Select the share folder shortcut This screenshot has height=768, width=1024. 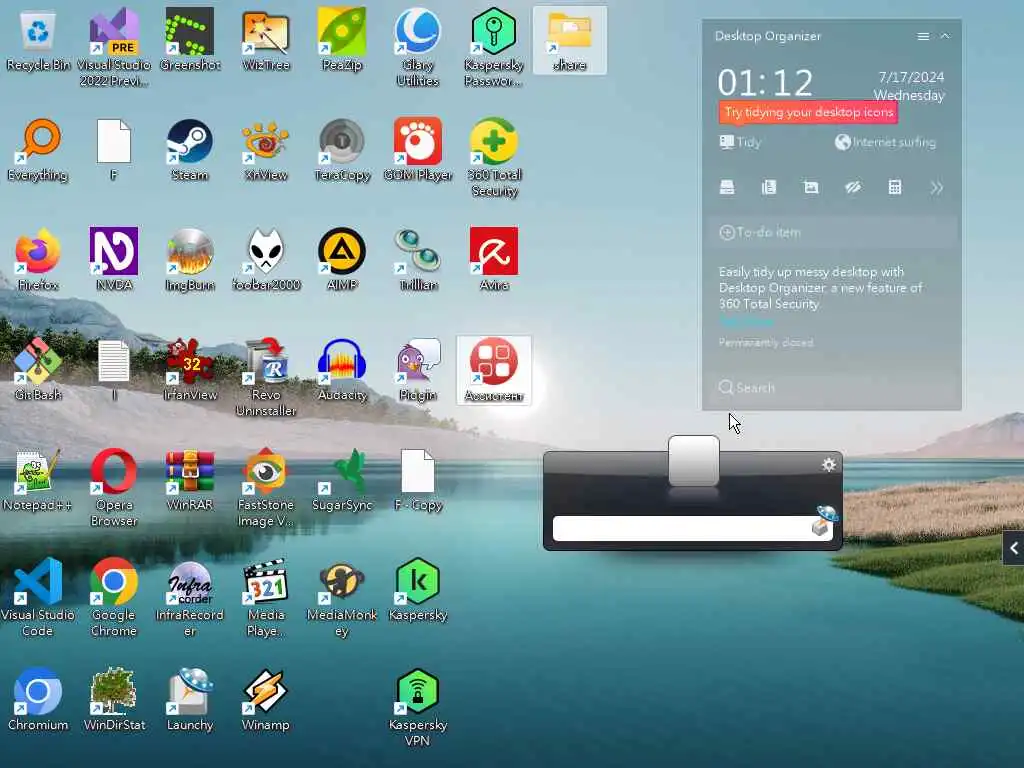(x=569, y=40)
